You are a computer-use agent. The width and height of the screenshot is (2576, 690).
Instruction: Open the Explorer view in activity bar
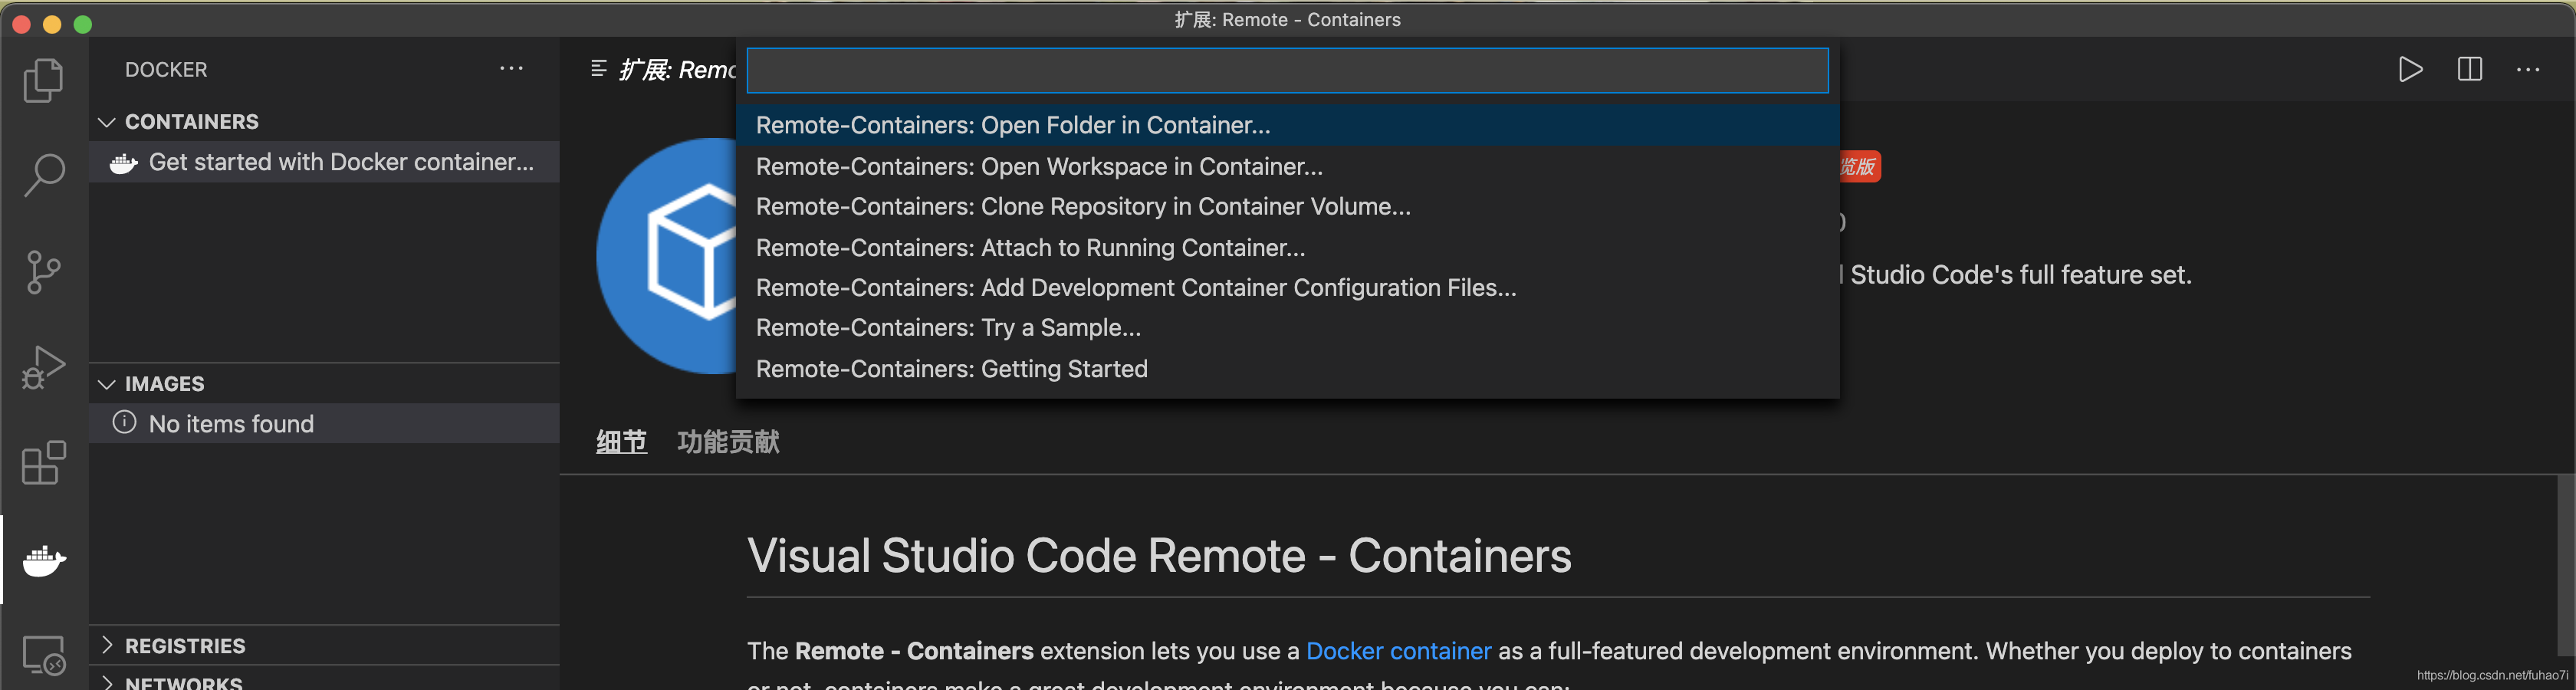(x=43, y=80)
